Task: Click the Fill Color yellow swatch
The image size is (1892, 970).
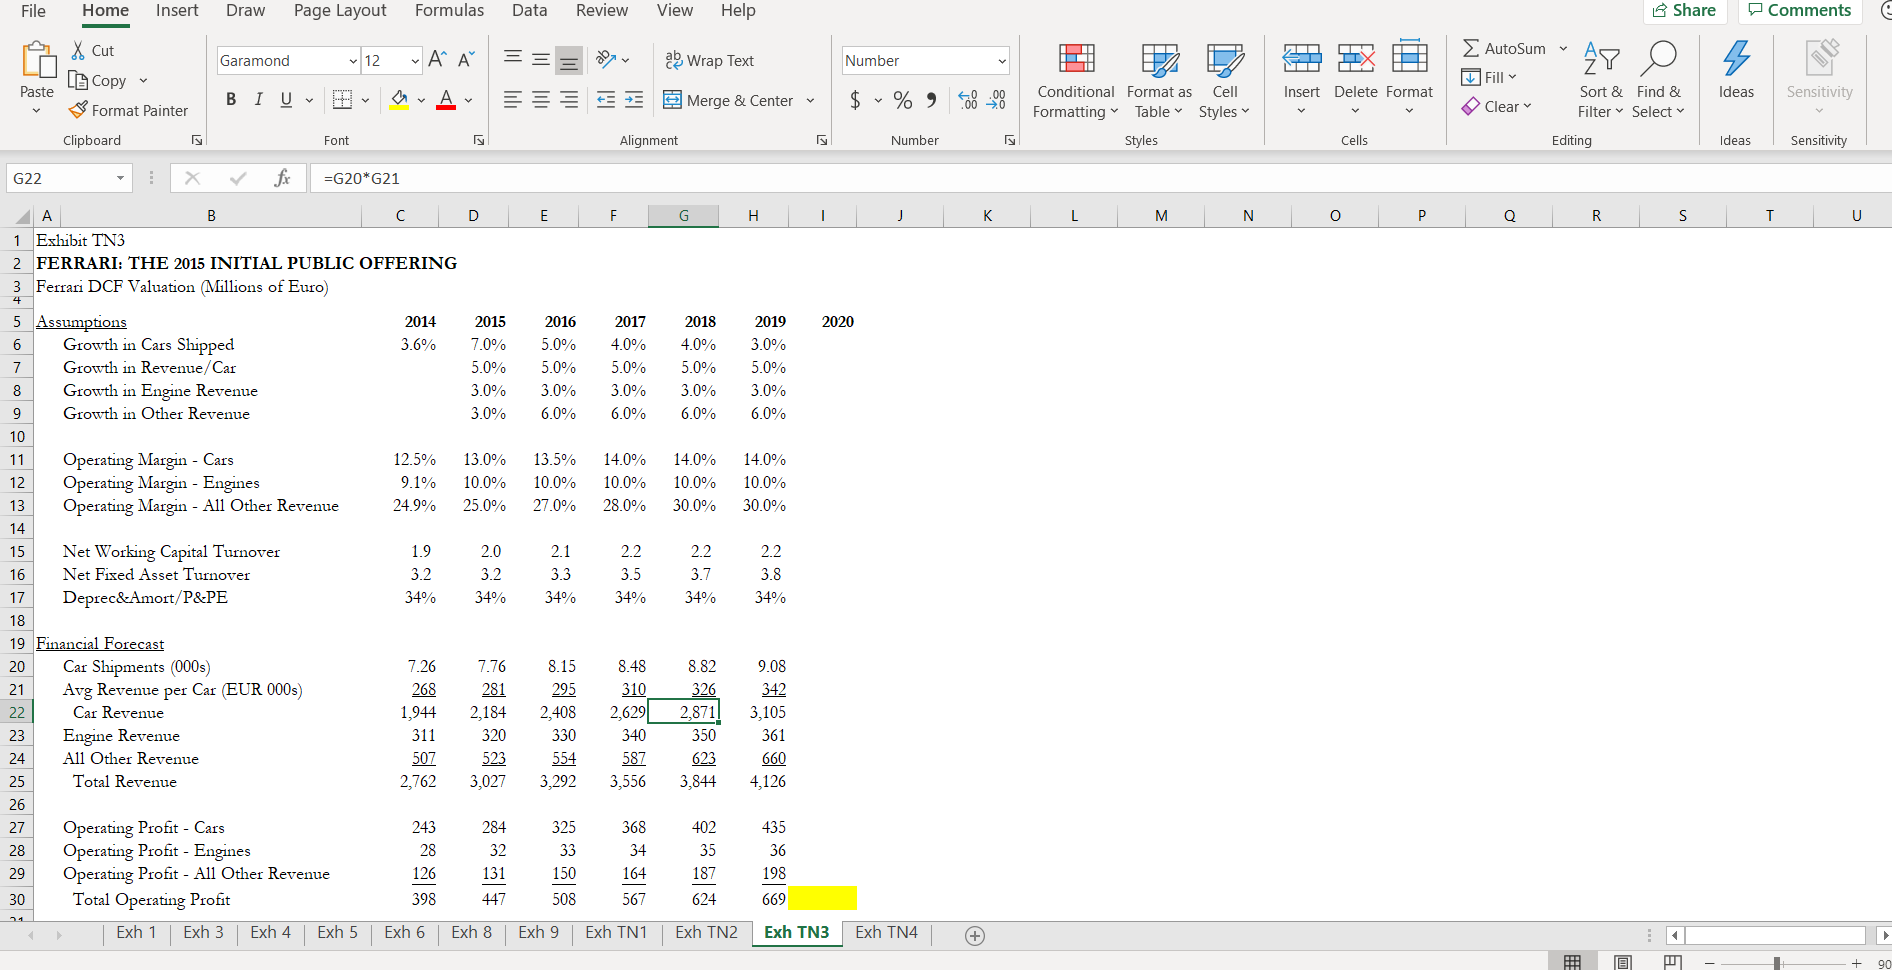Action: tap(399, 99)
